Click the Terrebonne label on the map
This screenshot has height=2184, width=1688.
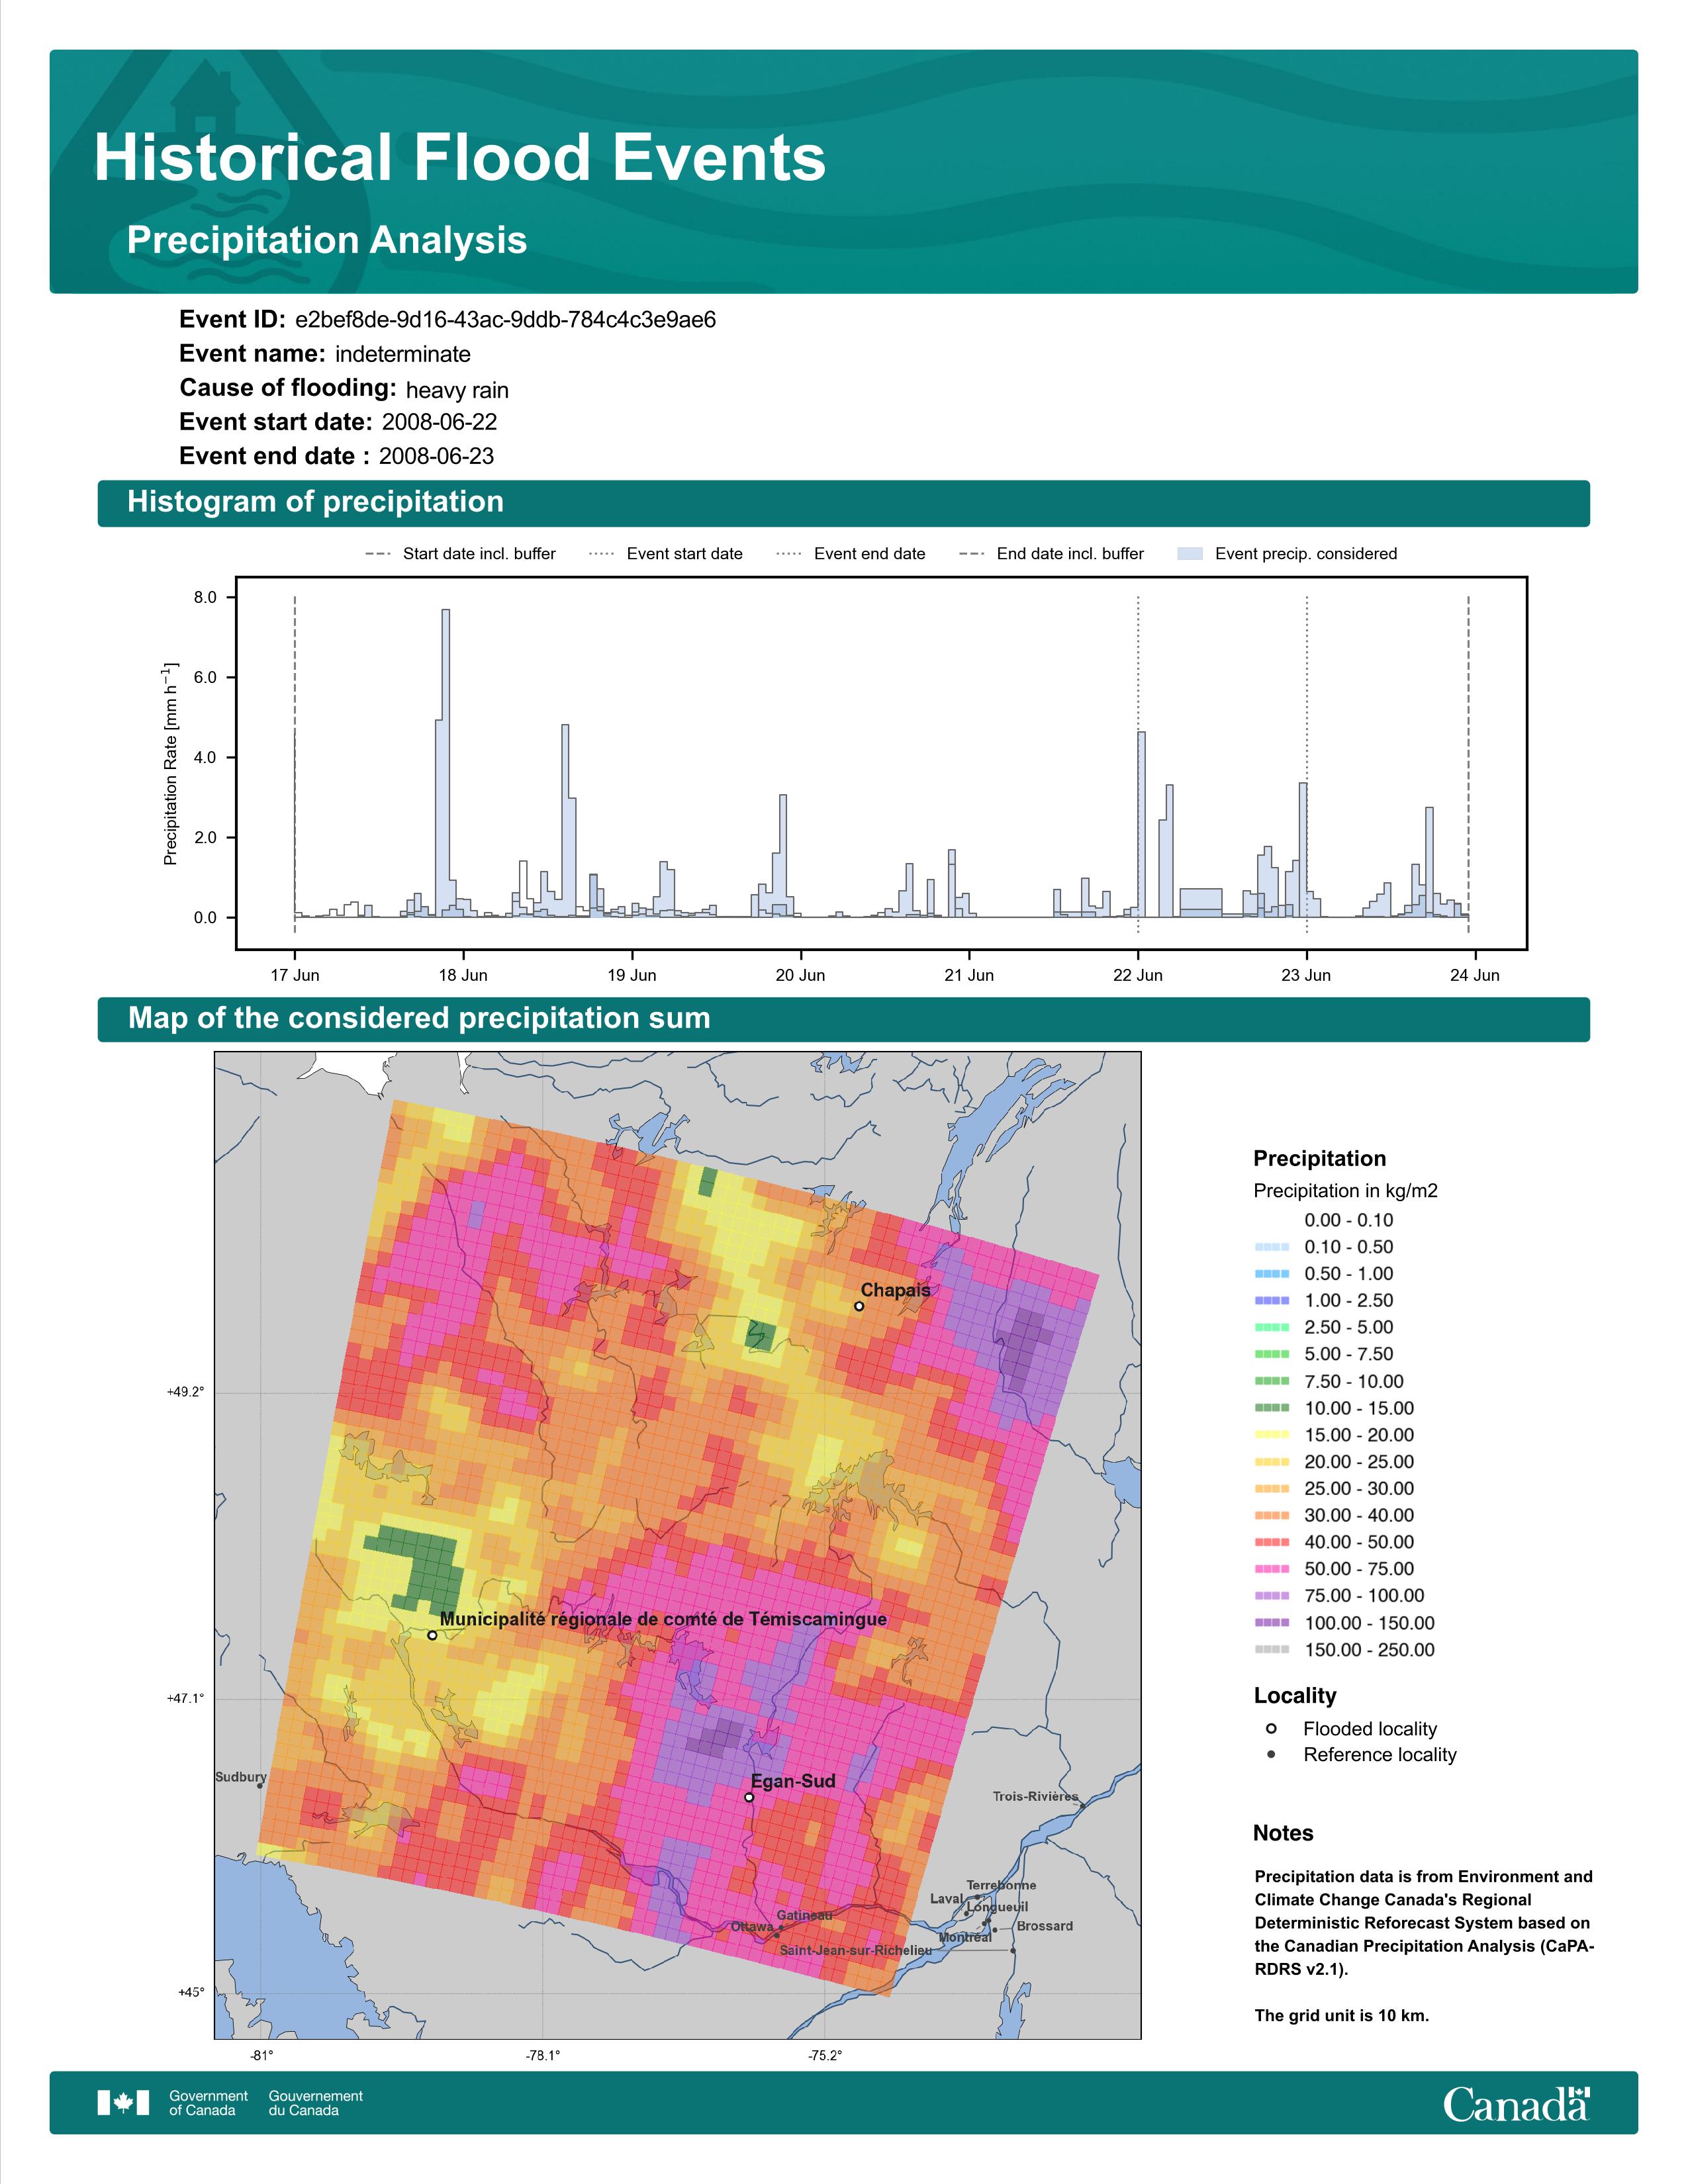[1001, 1885]
